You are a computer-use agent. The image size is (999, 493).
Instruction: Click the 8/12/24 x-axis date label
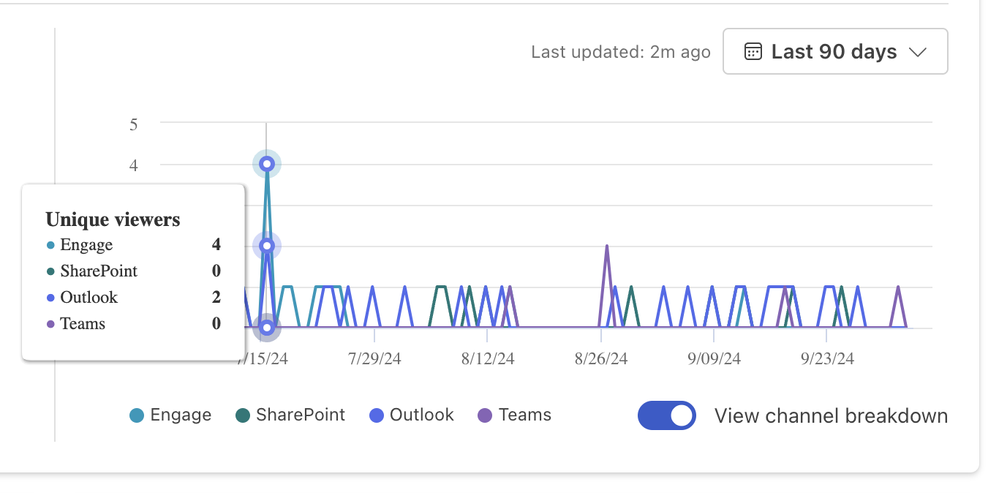(x=487, y=359)
